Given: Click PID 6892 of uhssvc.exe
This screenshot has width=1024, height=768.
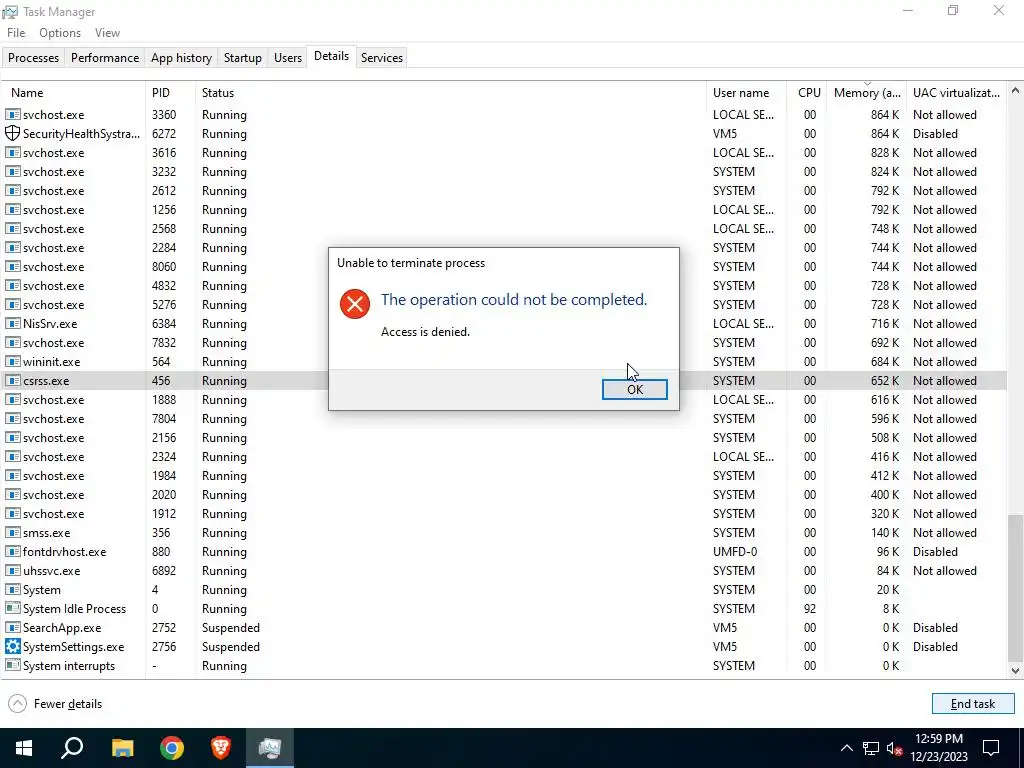Looking at the screenshot, I should 164,570.
